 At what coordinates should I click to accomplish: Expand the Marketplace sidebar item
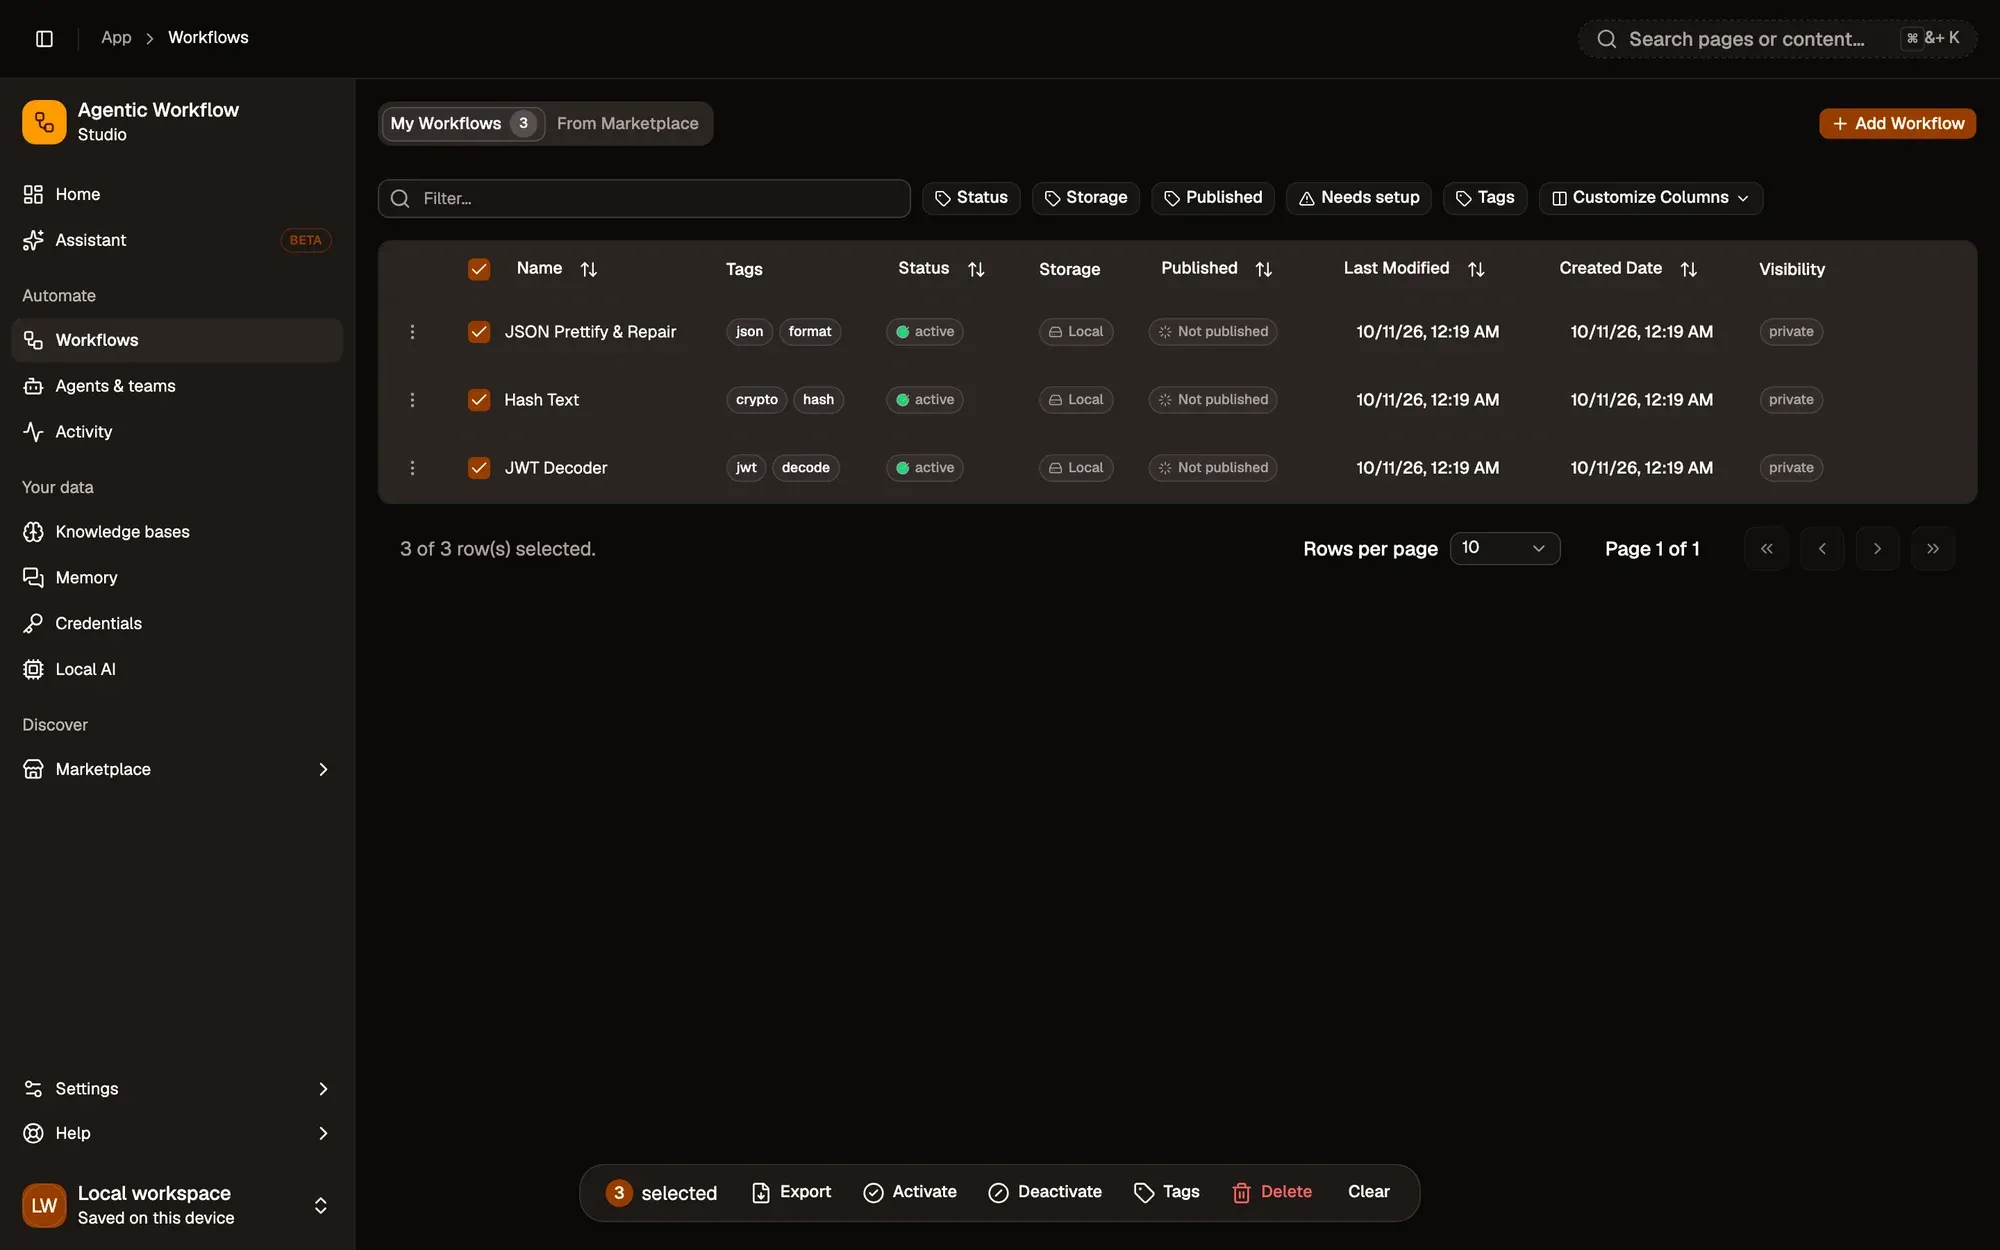[177, 770]
